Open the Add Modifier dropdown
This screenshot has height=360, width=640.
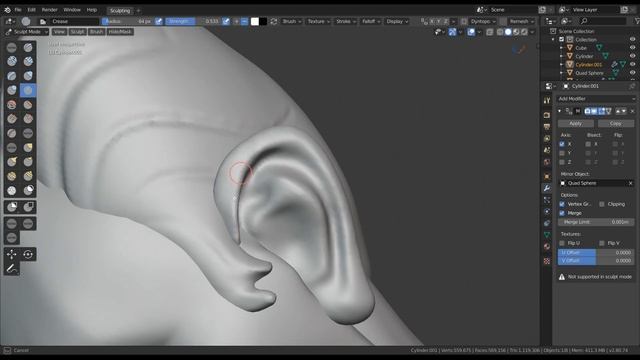coord(596,99)
